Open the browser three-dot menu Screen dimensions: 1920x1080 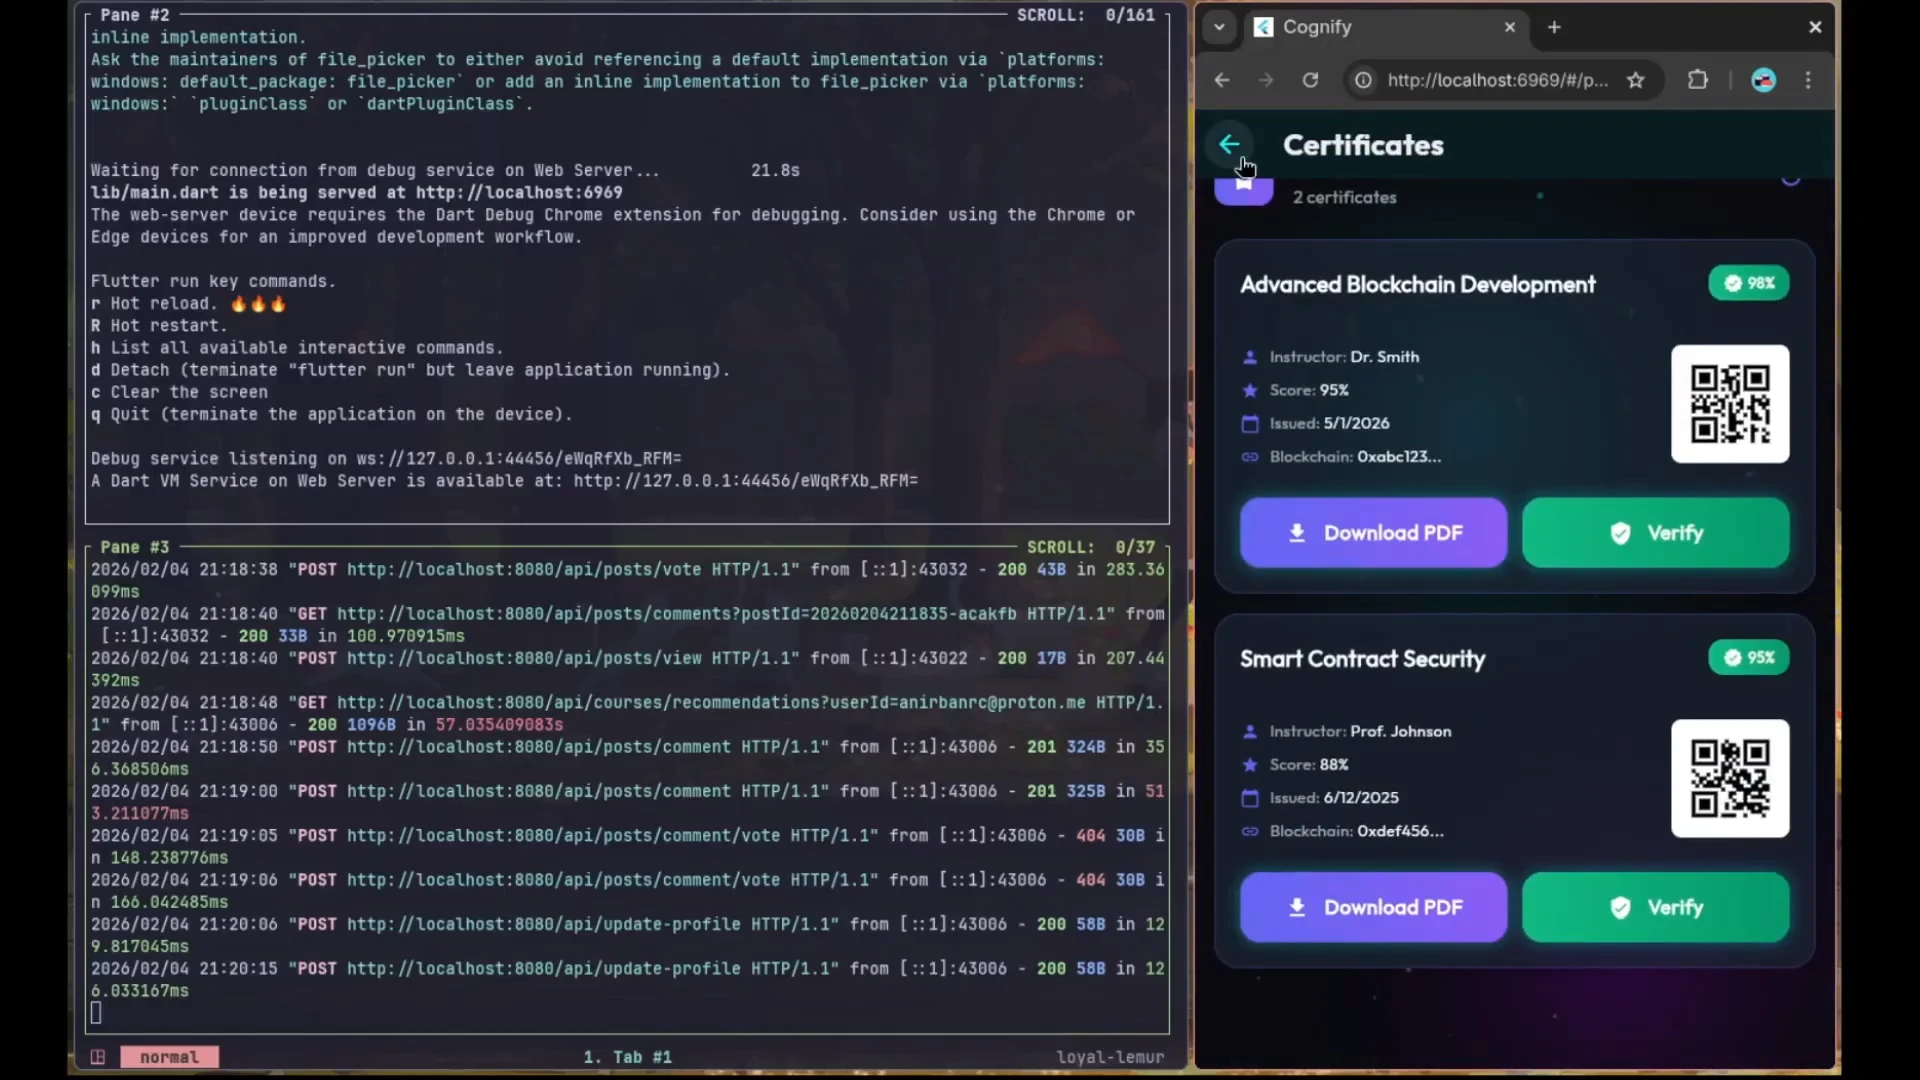point(1808,80)
